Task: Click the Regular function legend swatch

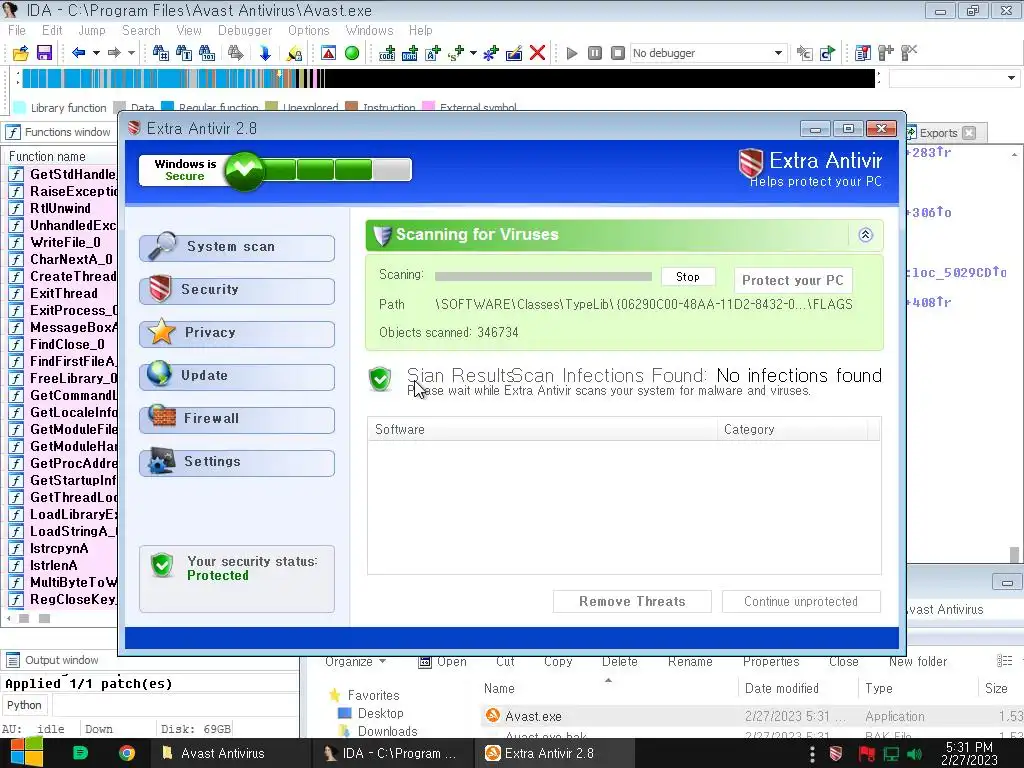Action: point(168,107)
